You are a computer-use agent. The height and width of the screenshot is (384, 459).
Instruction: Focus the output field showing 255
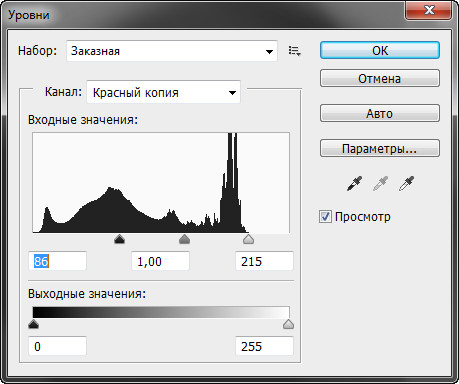click(x=264, y=346)
